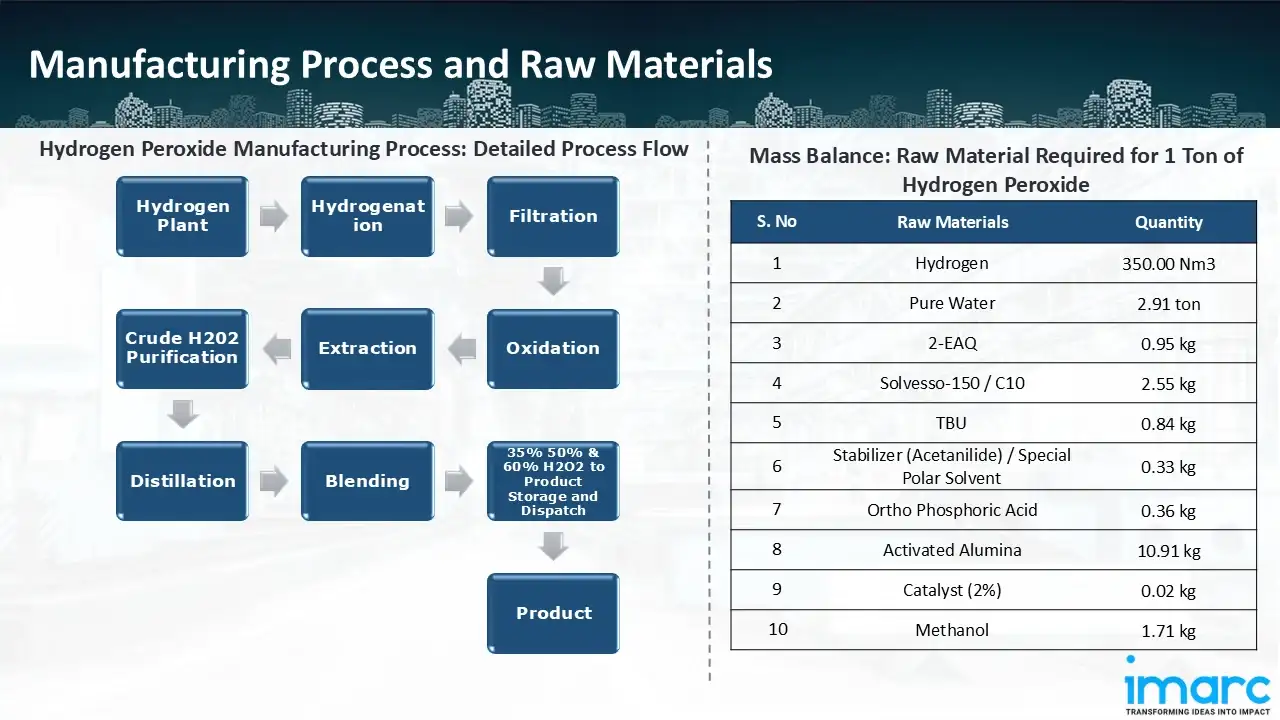
Task: Click the Filtration process block
Action: pyautogui.click(x=552, y=216)
